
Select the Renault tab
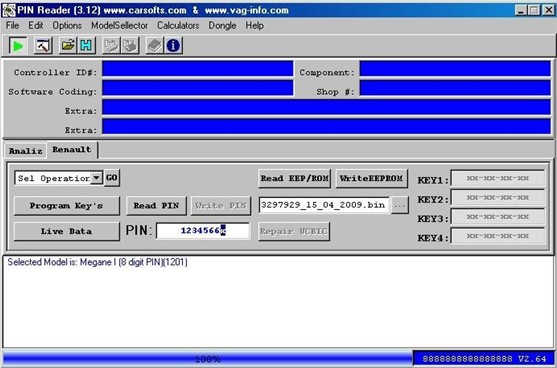coord(72,150)
